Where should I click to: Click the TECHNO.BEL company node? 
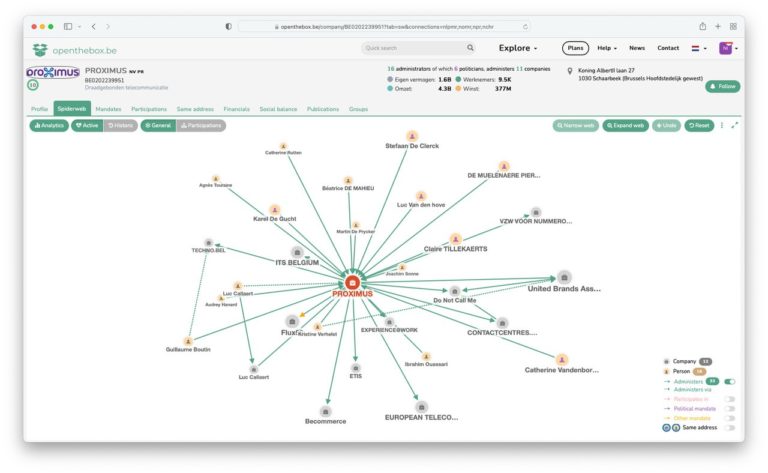click(209, 243)
